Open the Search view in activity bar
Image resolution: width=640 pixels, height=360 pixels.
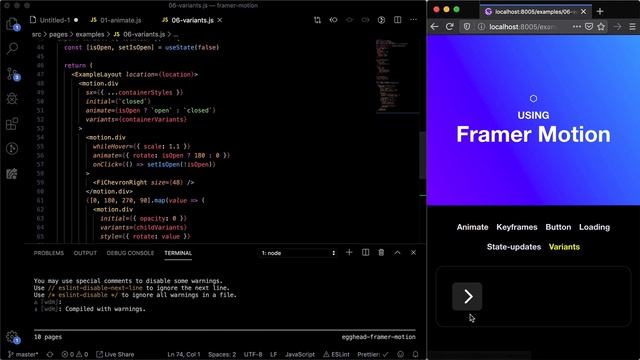pos(12,49)
